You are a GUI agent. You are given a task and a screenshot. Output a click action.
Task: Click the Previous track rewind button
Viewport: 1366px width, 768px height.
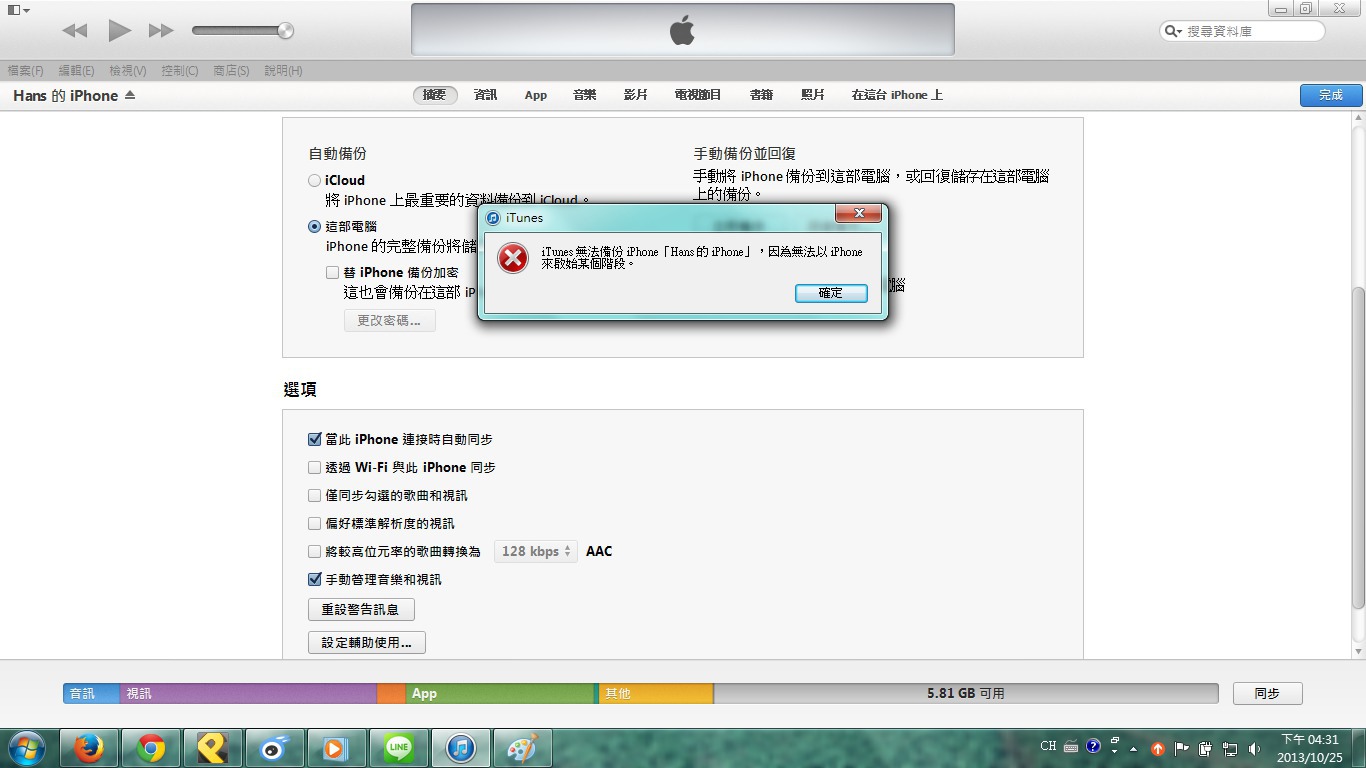pyautogui.click(x=75, y=31)
